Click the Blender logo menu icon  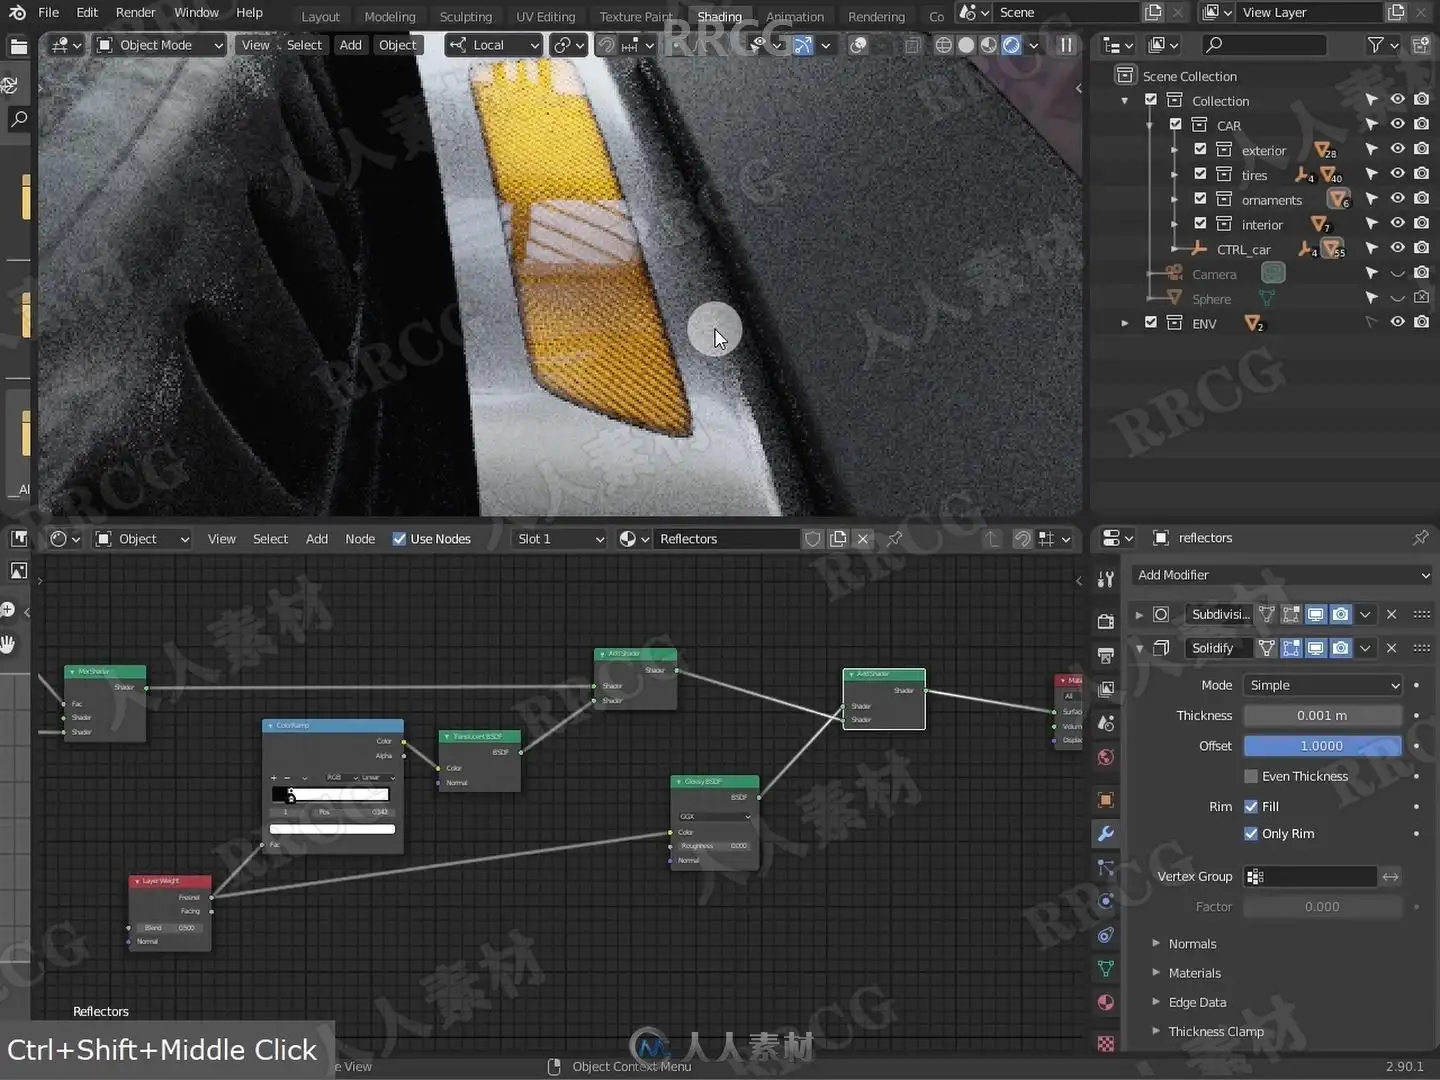tap(17, 13)
